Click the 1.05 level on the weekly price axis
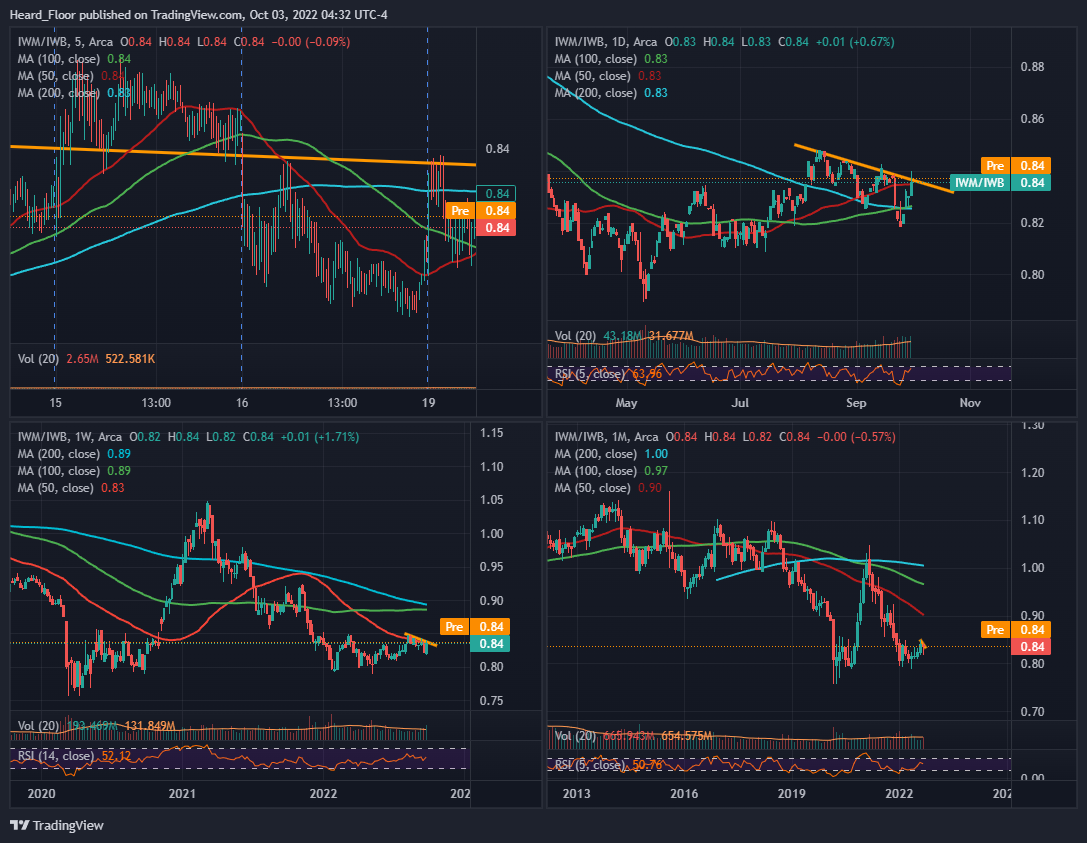1087x843 pixels. point(492,500)
